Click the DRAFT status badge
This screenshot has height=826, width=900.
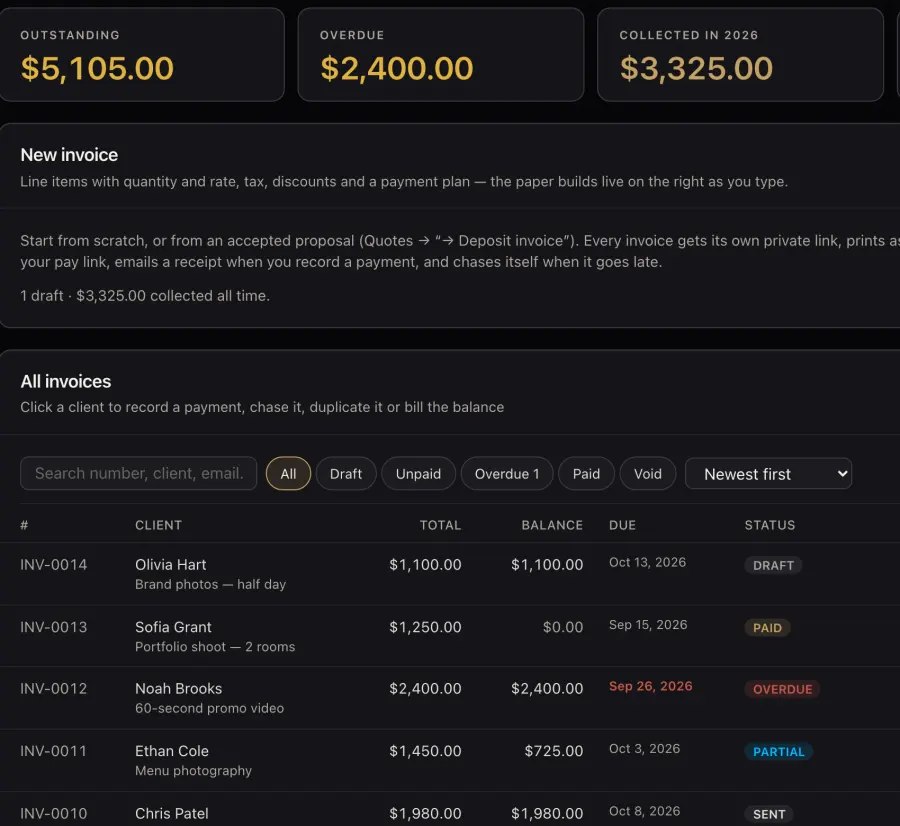(x=773, y=565)
